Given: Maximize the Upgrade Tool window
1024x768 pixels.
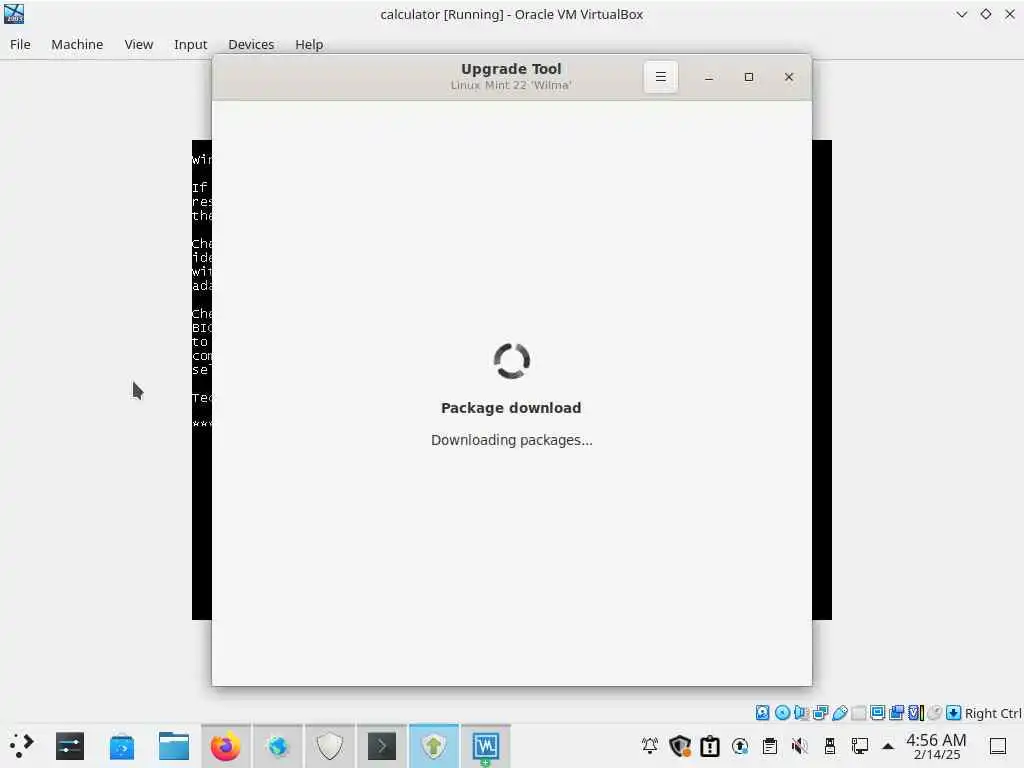Looking at the screenshot, I should tap(748, 77).
